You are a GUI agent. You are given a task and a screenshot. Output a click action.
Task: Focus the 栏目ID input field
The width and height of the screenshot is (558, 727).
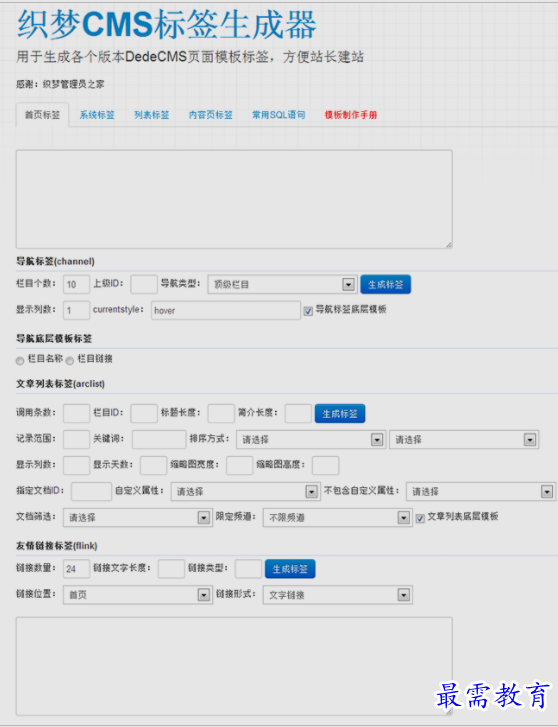click(x=144, y=413)
